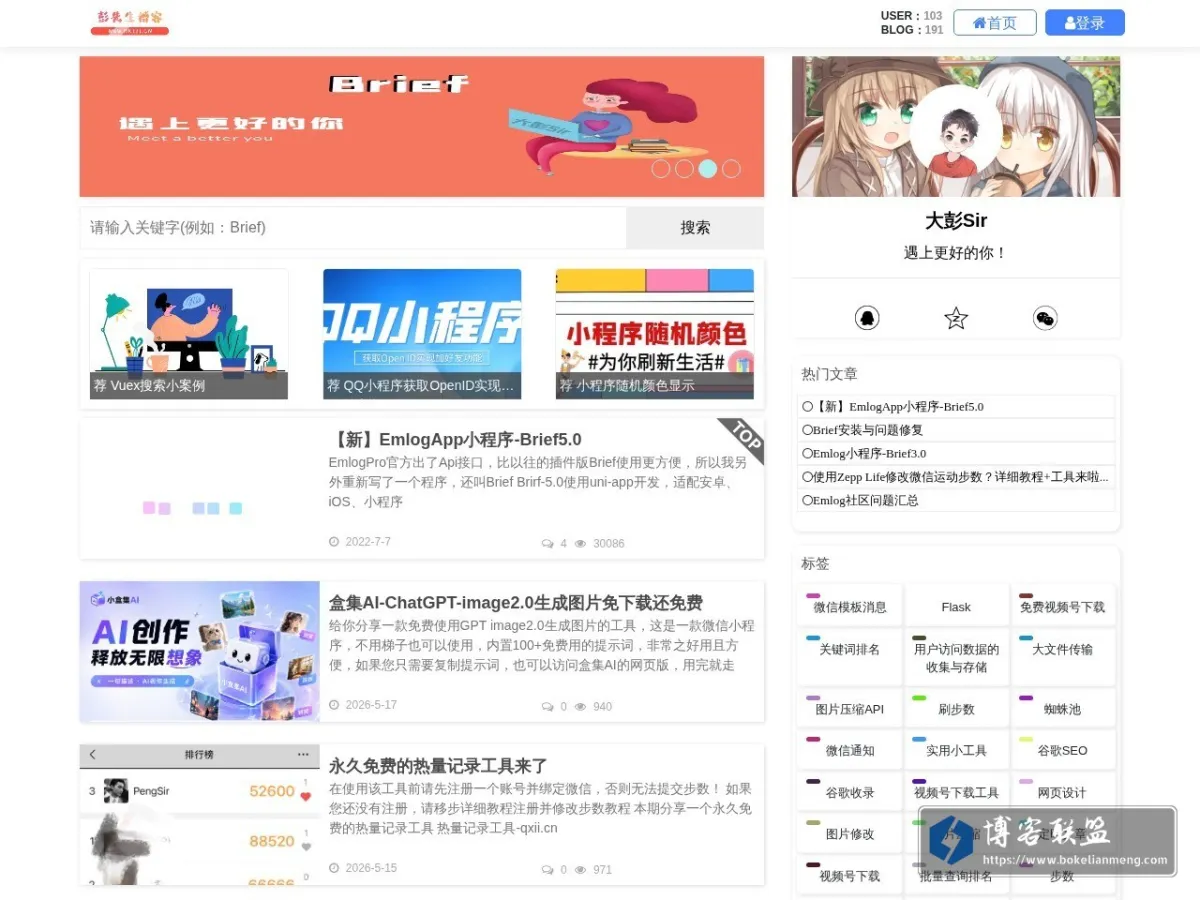Select the 蜘蛛池 tag
Viewport: 1200px width, 900px height.
coord(1062,708)
